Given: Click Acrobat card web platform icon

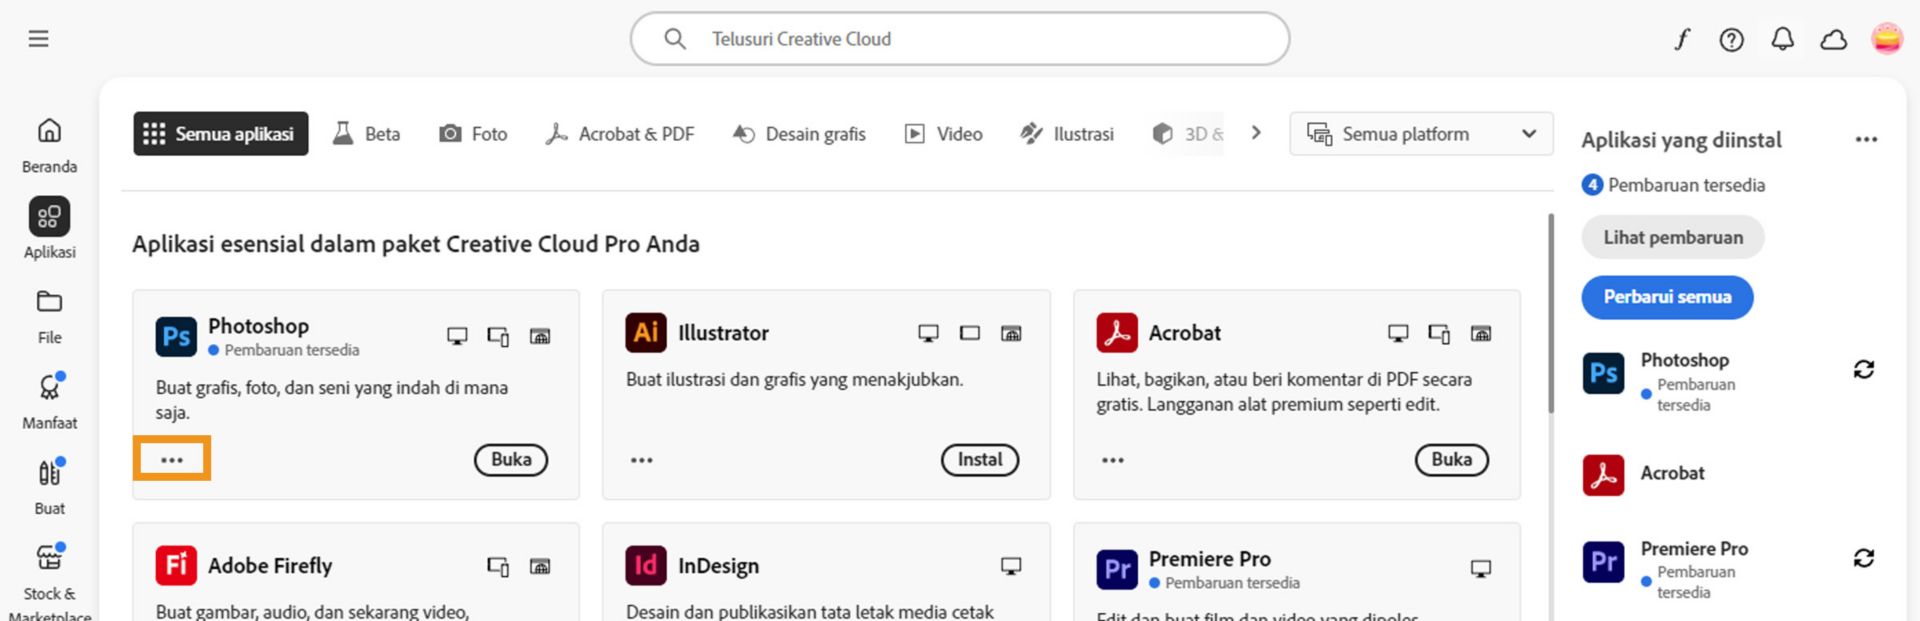Looking at the screenshot, I should click(1481, 333).
